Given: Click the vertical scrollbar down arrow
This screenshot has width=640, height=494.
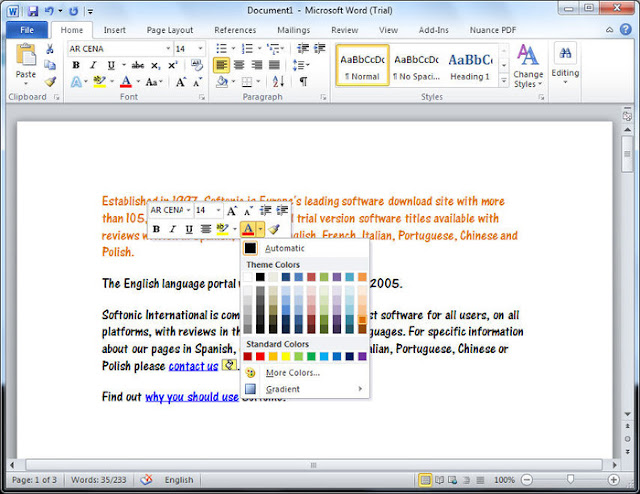Looking at the screenshot, I should click(x=627, y=414).
